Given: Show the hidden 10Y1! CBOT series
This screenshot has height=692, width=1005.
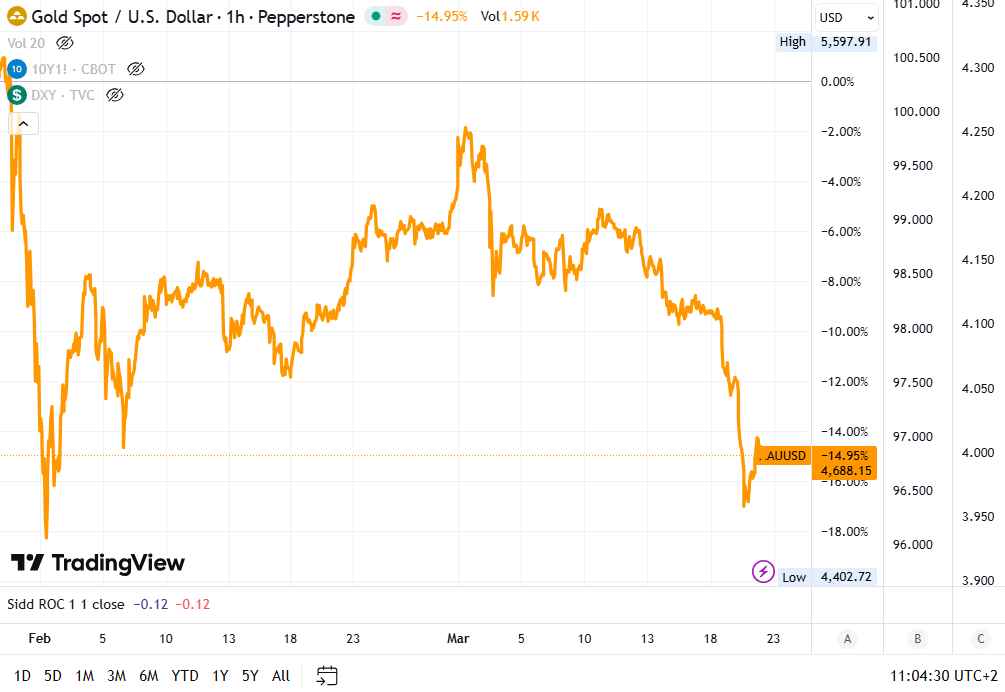Looking at the screenshot, I should pyautogui.click(x=136, y=69).
